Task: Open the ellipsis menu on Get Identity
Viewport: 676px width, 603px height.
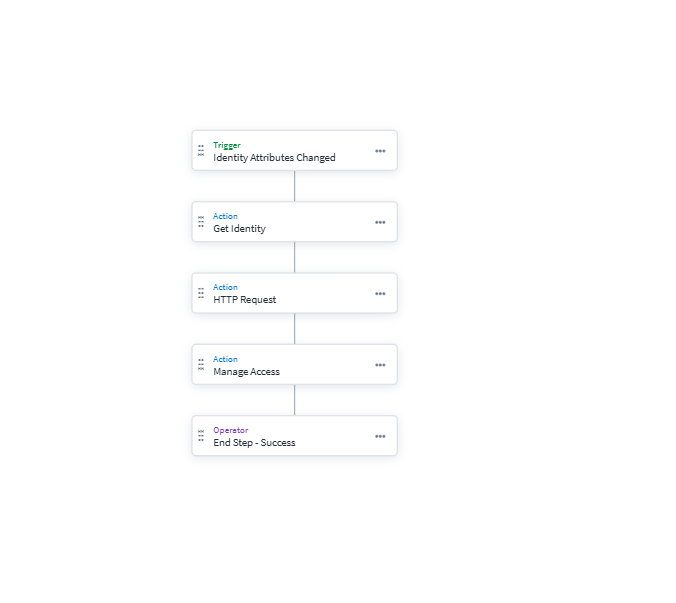Action: tap(380, 222)
